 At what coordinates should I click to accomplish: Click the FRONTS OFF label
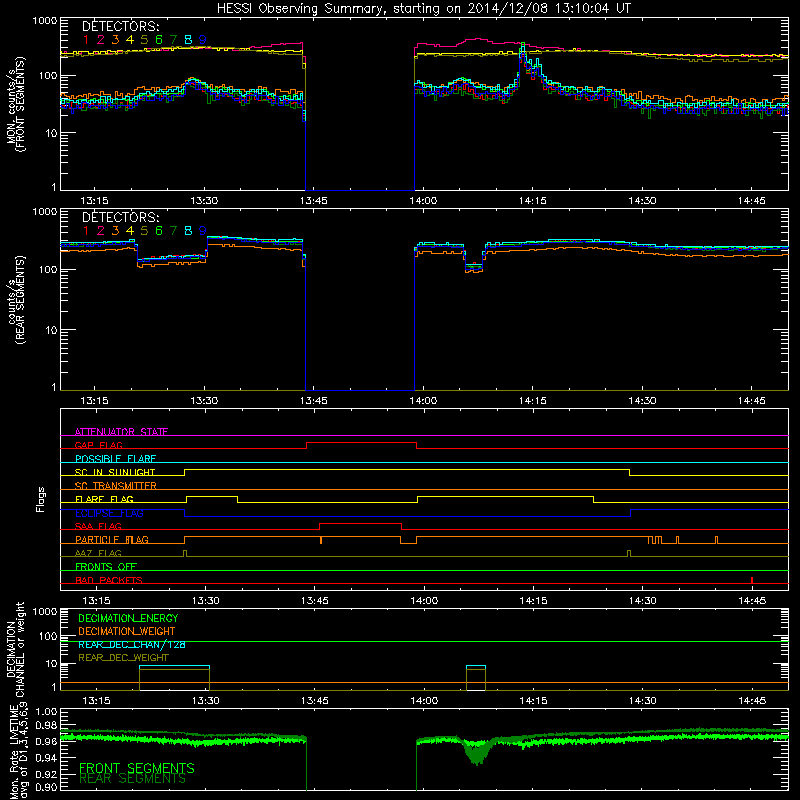(106, 567)
